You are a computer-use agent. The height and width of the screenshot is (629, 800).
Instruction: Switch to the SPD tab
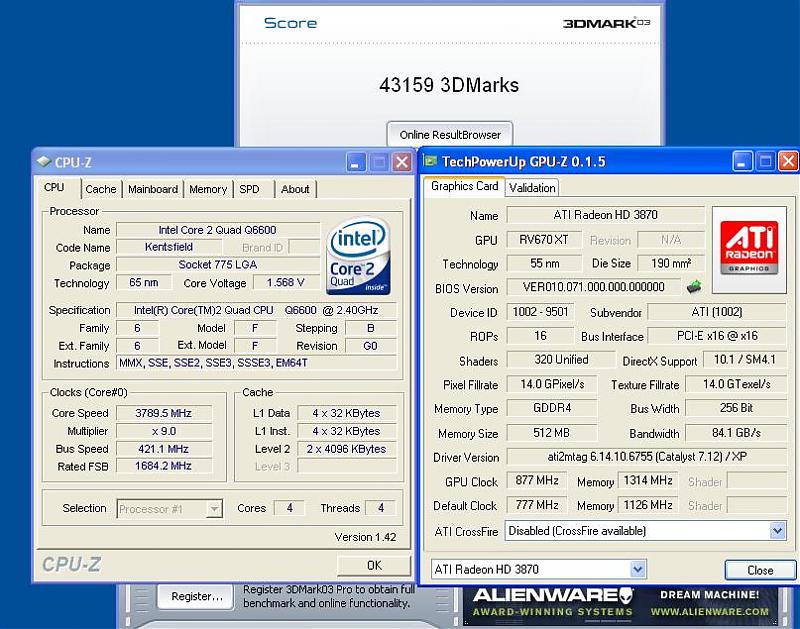click(249, 189)
